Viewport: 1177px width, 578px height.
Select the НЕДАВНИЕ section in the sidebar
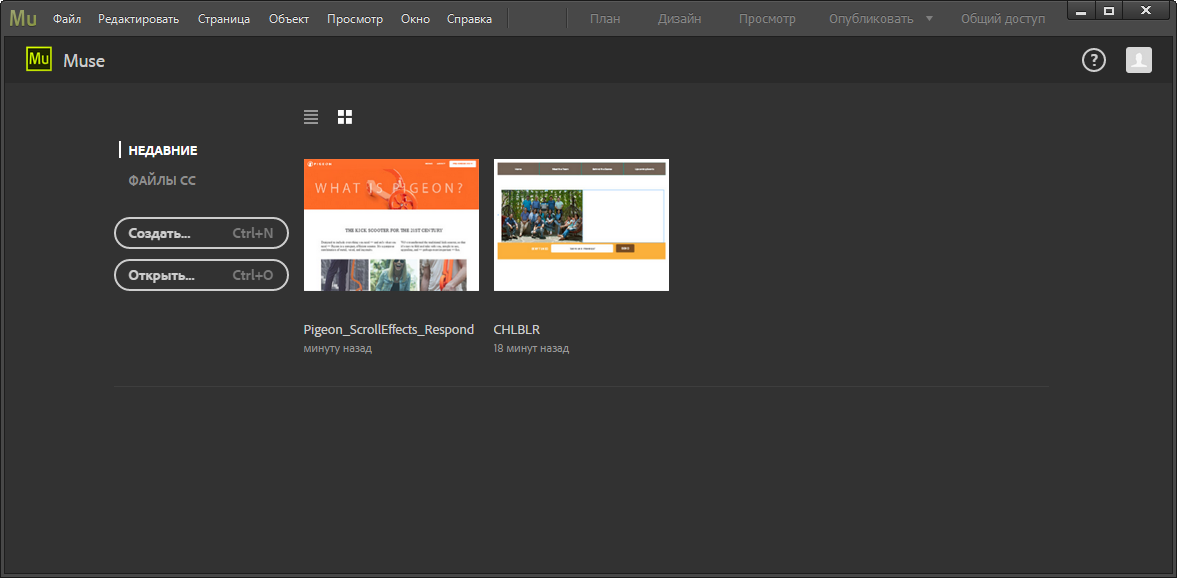[x=163, y=150]
